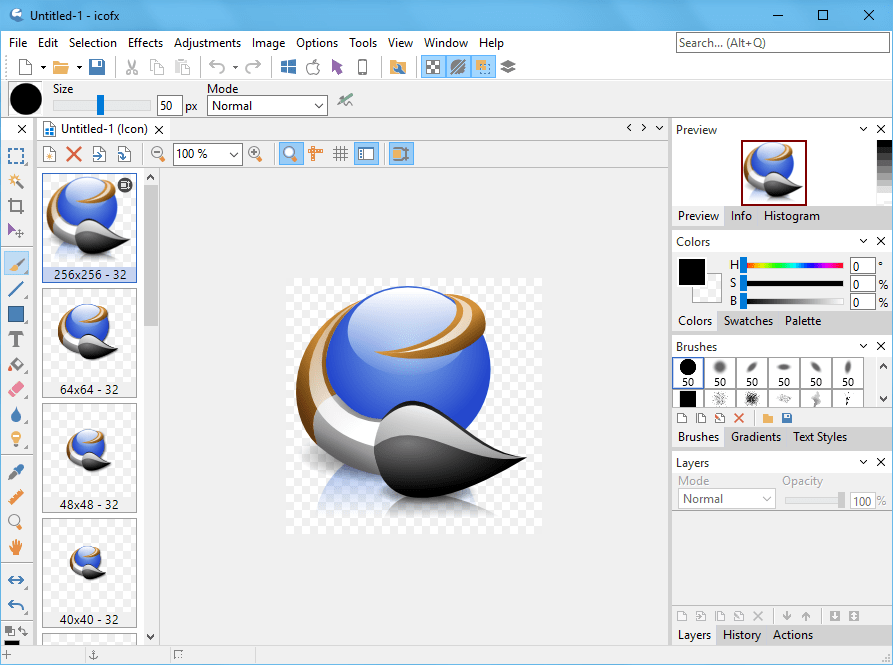Image resolution: width=893 pixels, height=665 pixels.
Task: Click the Hue slider bar
Action: pyautogui.click(x=794, y=265)
